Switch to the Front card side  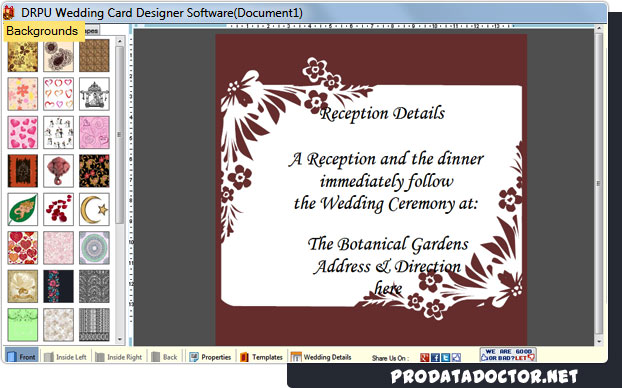click(21, 357)
